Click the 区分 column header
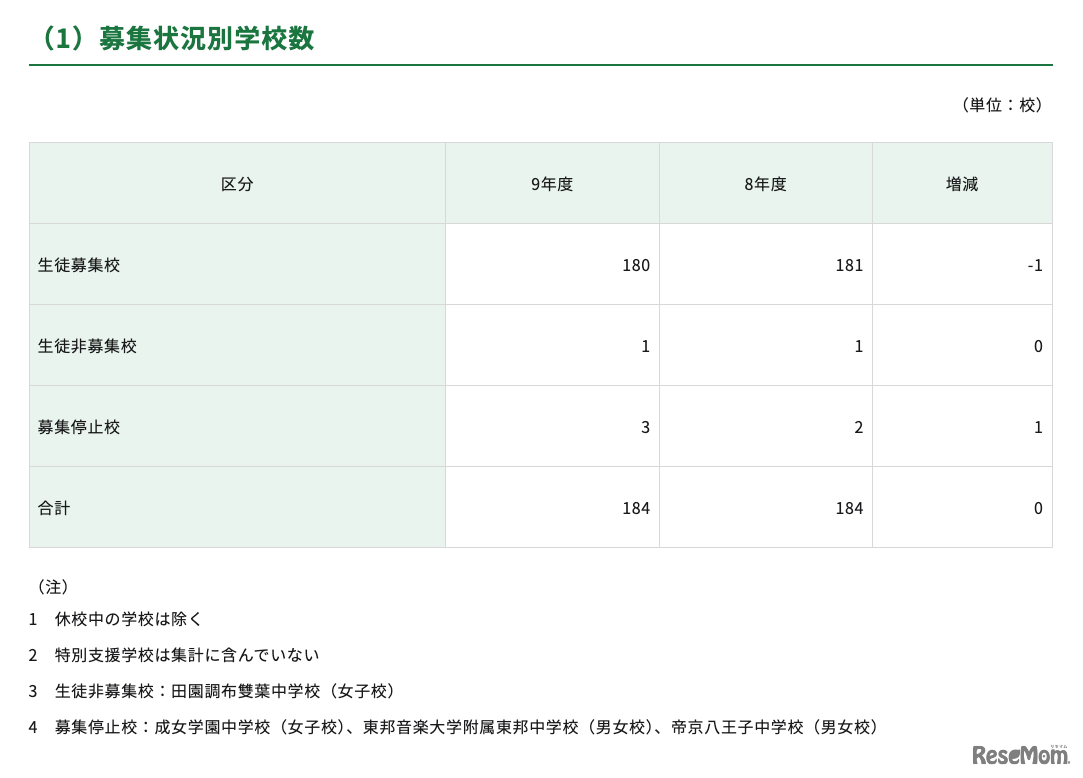 point(237,184)
